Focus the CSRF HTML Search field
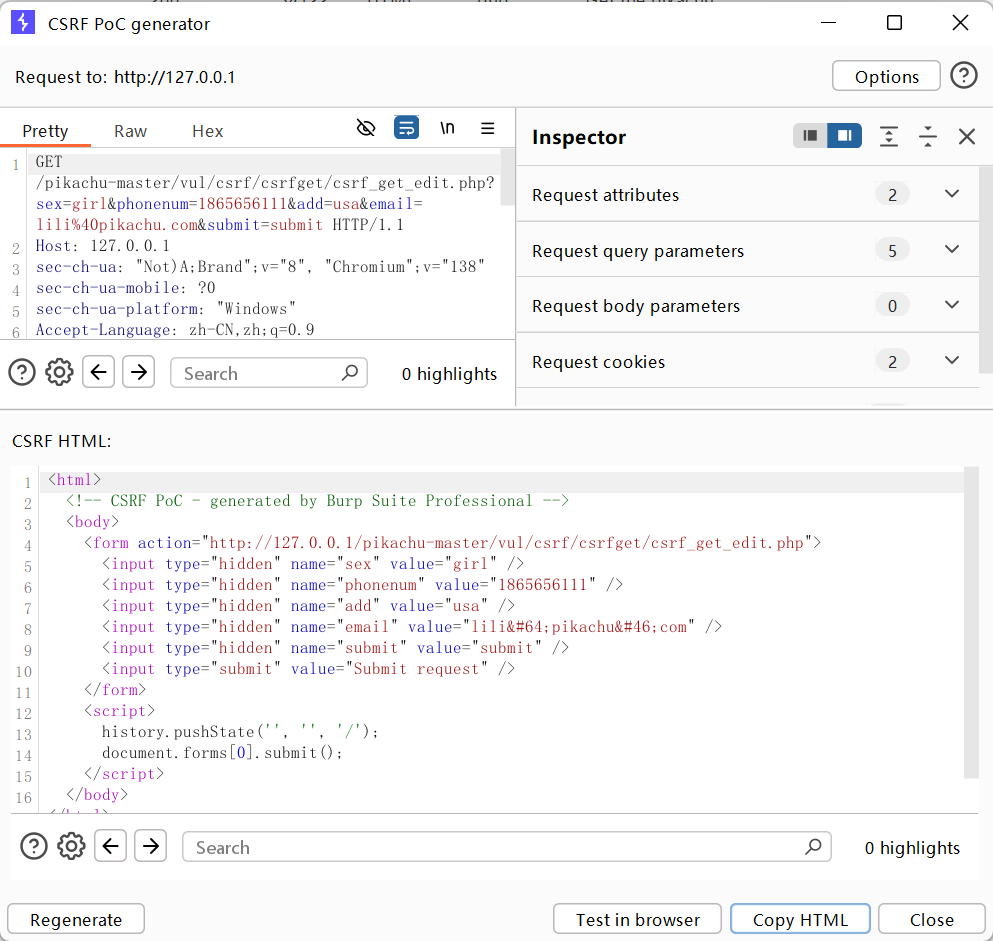This screenshot has width=993, height=941. pos(507,847)
